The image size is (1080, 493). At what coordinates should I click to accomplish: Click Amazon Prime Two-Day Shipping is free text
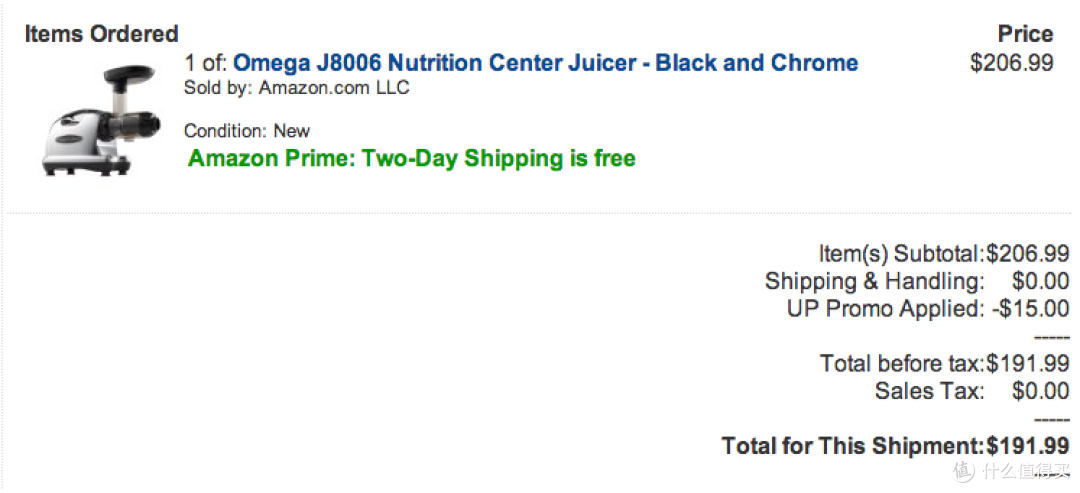(412, 158)
